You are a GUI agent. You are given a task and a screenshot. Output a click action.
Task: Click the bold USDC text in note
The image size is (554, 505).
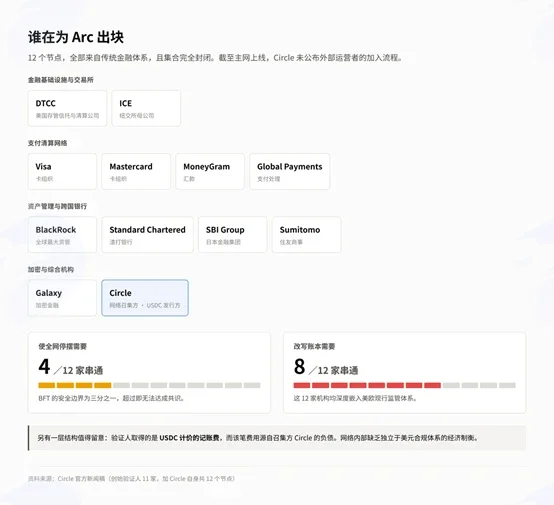(x=191, y=438)
